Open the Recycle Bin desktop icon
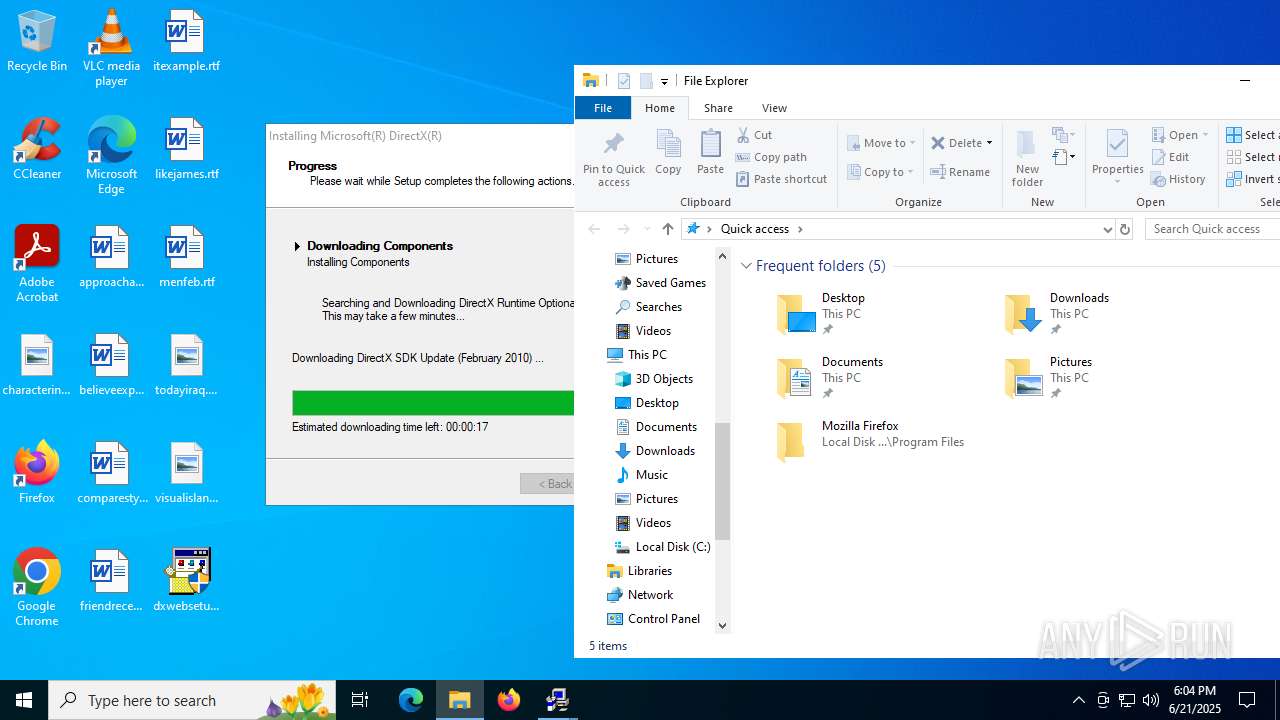The width and height of the screenshot is (1280, 720). [37, 42]
